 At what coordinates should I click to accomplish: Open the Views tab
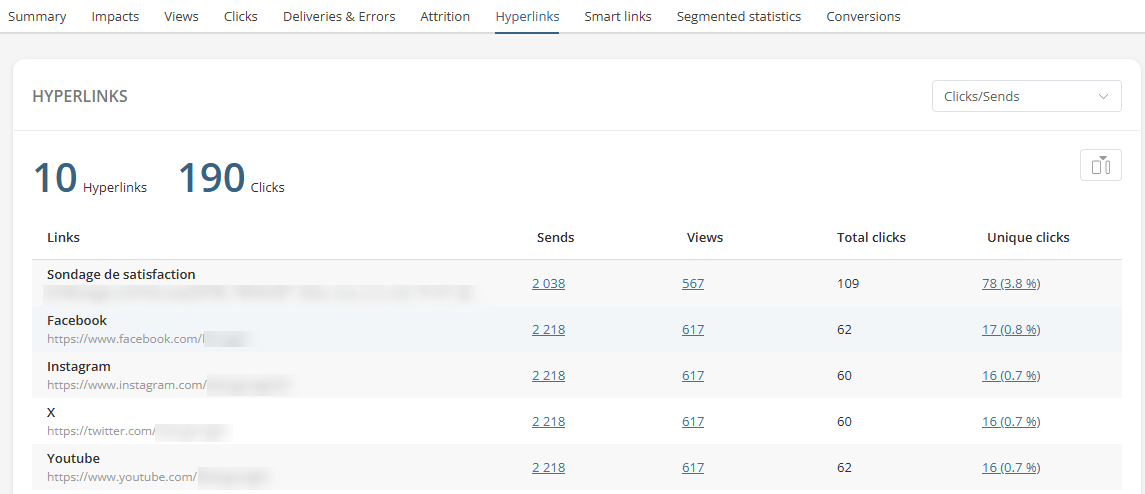[182, 16]
